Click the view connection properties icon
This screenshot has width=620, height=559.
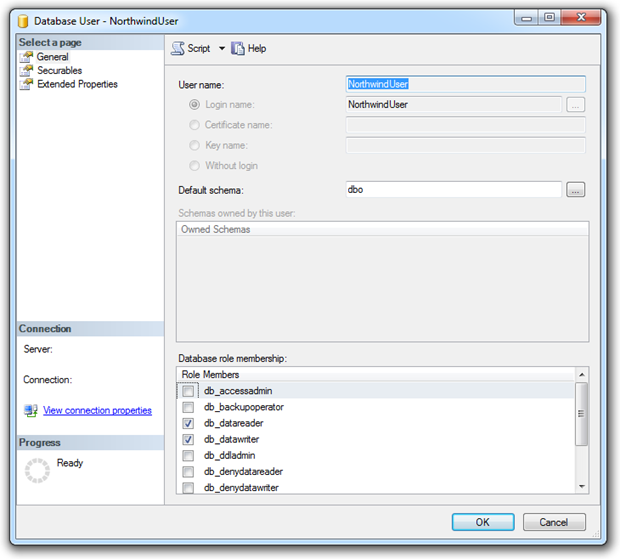[x=31, y=410]
